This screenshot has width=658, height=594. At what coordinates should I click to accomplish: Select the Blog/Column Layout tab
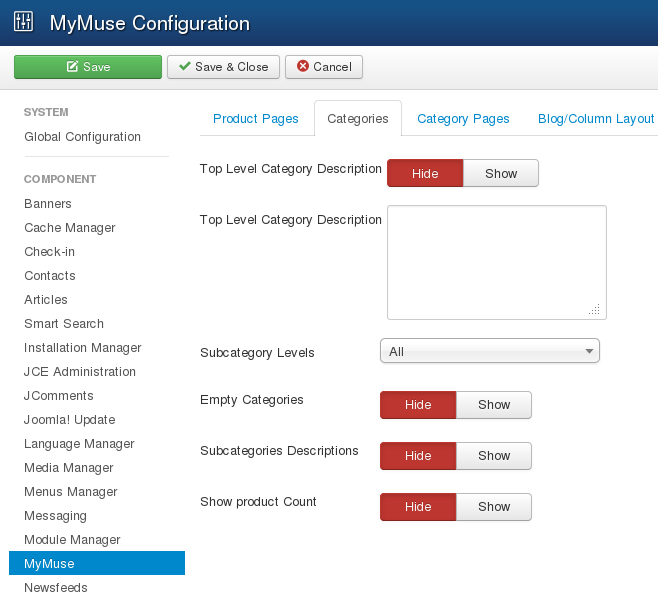(x=595, y=118)
